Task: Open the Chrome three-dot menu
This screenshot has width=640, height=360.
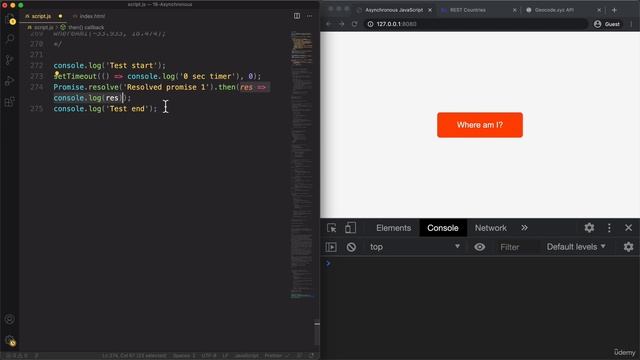Action: (x=631, y=24)
